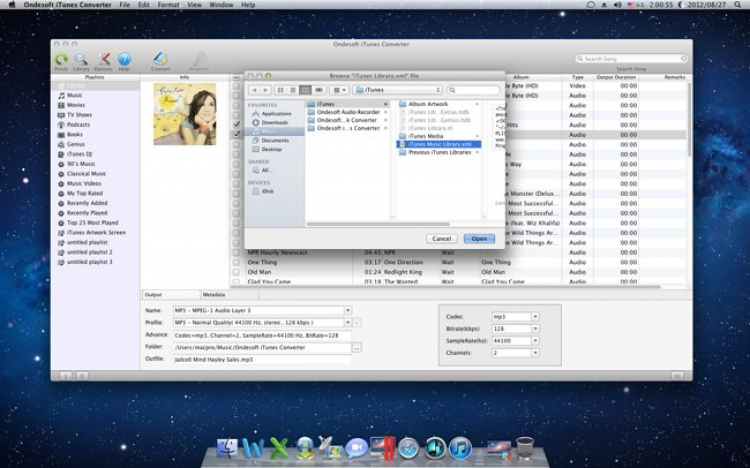The image size is (750, 468).
Task: Open the SampleRate(hz) dropdown
Action: pos(535,341)
